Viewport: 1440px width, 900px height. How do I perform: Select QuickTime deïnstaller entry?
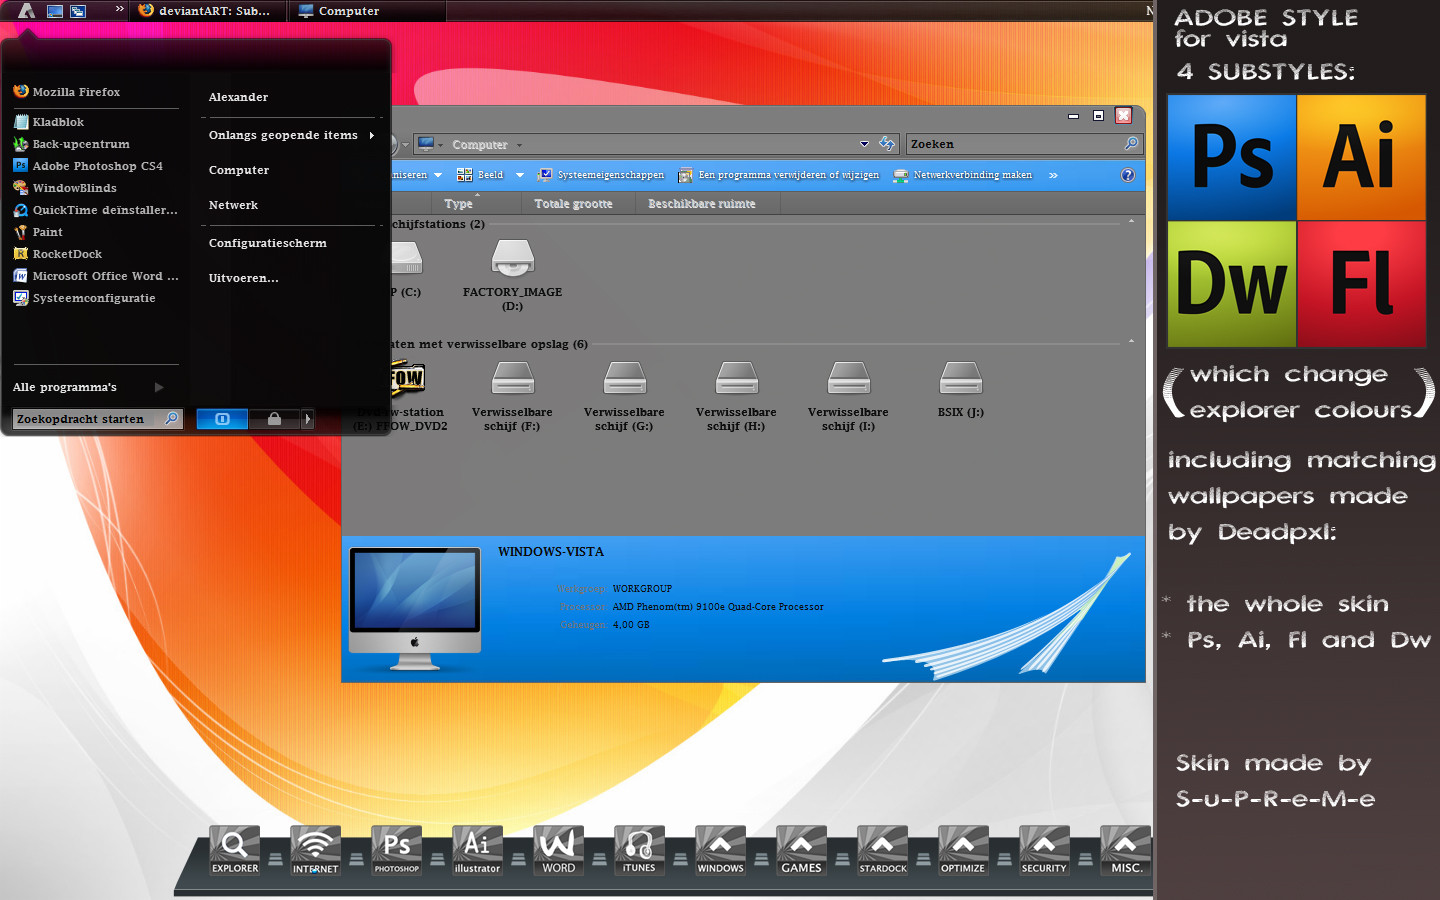pyautogui.click(x=95, y=210)
